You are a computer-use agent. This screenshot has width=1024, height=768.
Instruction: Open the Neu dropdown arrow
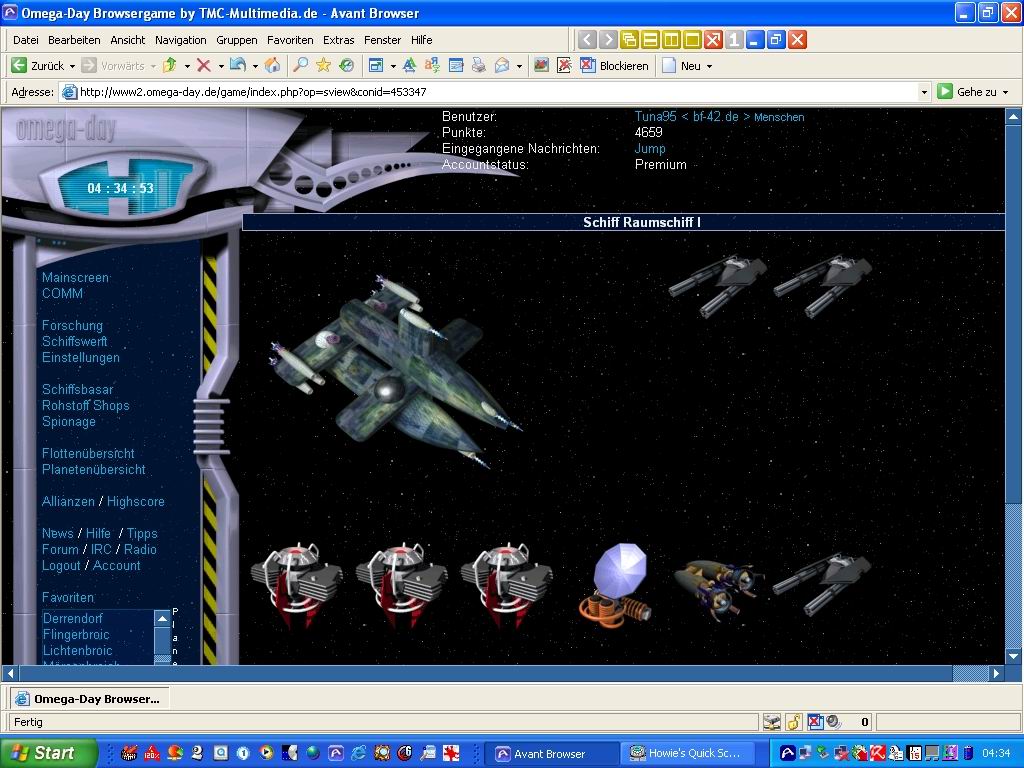[709, 66]
